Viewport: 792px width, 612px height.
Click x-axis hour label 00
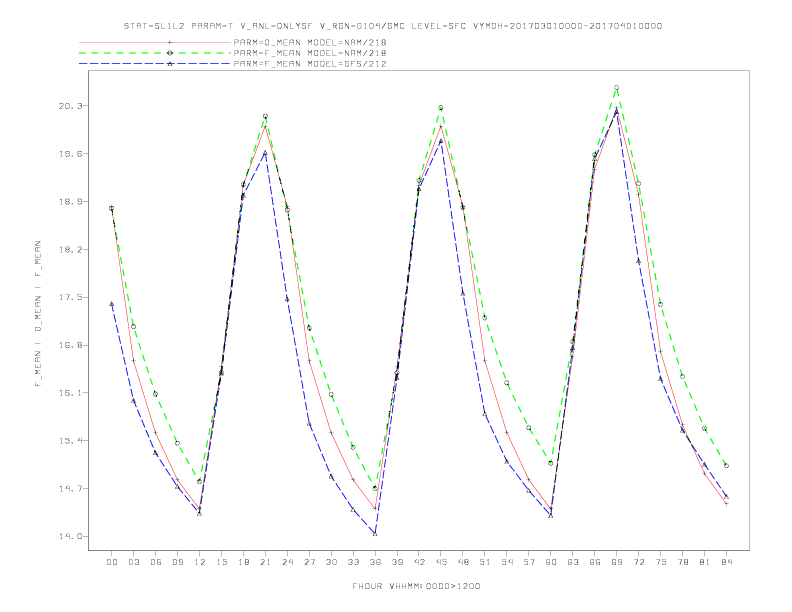[112, 562]
